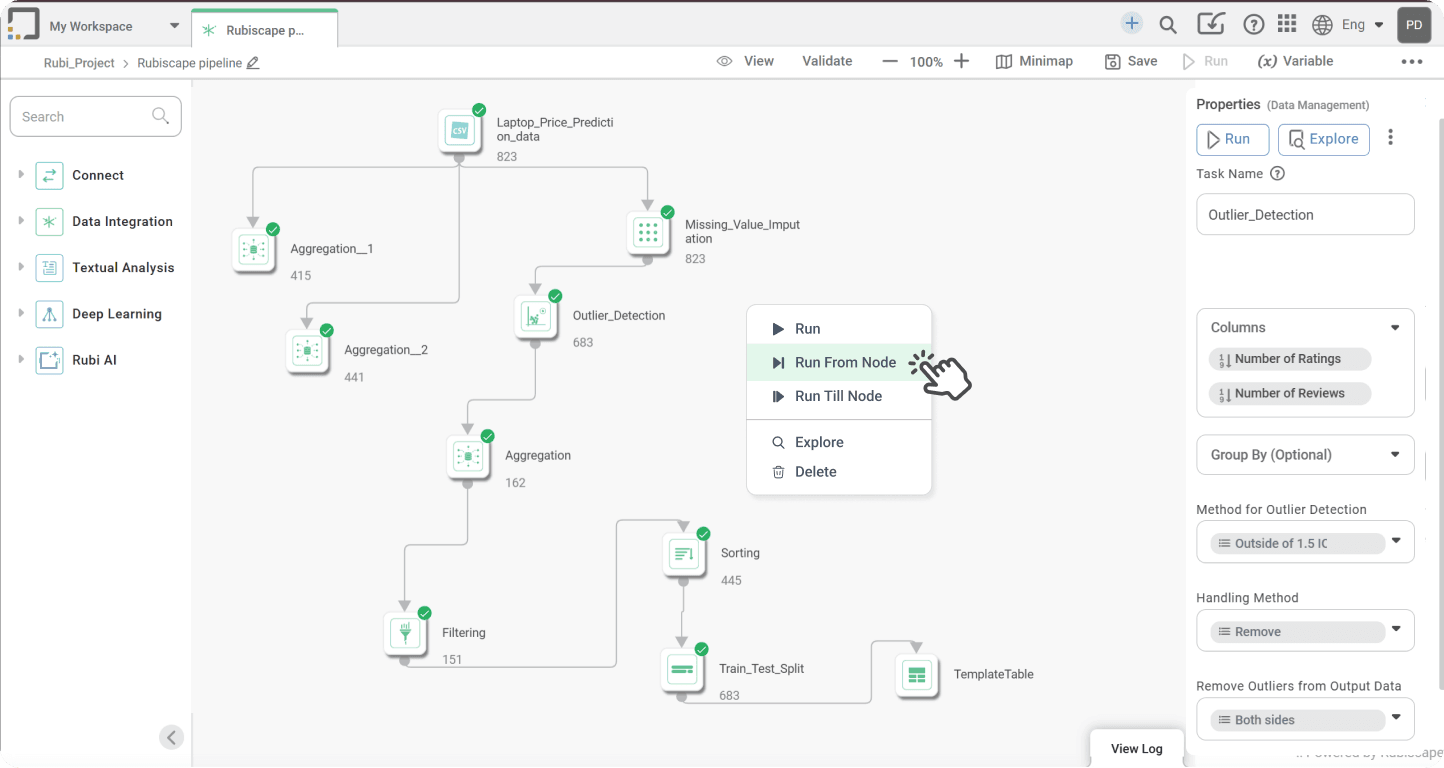The image size is (1444, 768).
Task: Select the Outlier_Detection node icon
Action: pos(536,316)
